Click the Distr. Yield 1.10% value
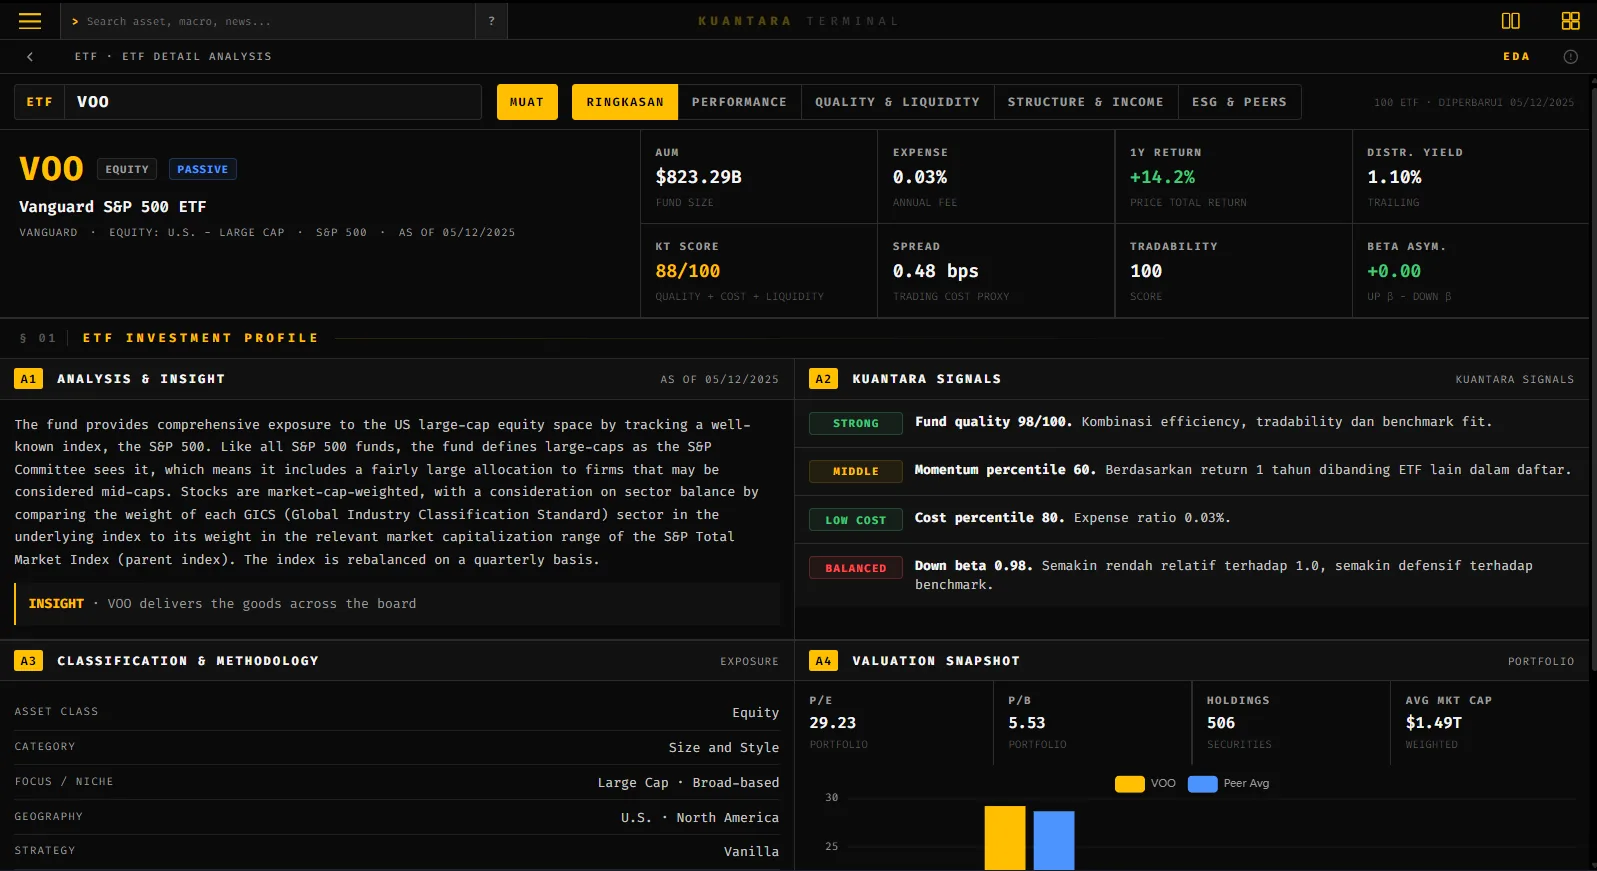Screen dimensions: 1597x871 pos(1394,177)
